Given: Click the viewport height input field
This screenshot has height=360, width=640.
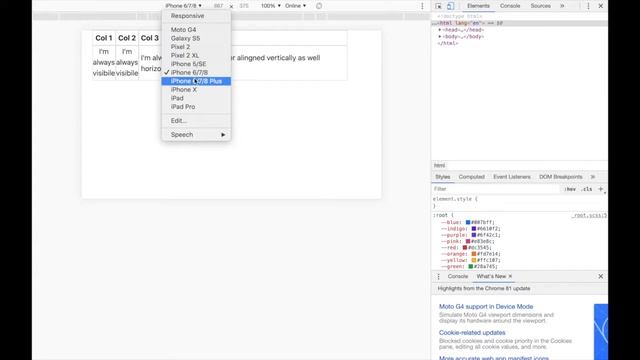Looking at the screenshot, I should (x=244, y=6).
